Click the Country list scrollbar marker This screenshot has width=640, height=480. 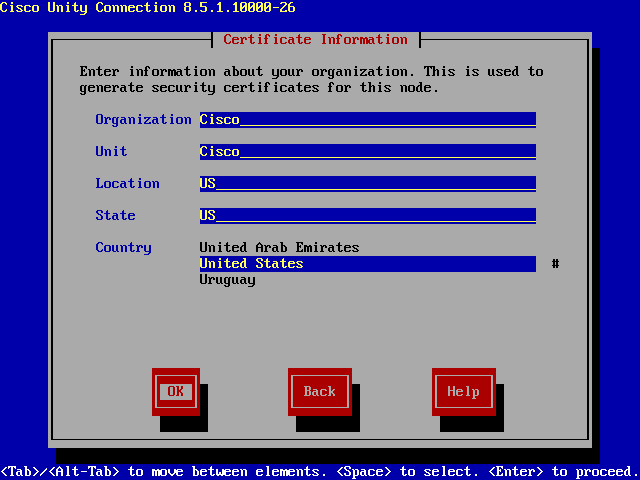point(555,264)
